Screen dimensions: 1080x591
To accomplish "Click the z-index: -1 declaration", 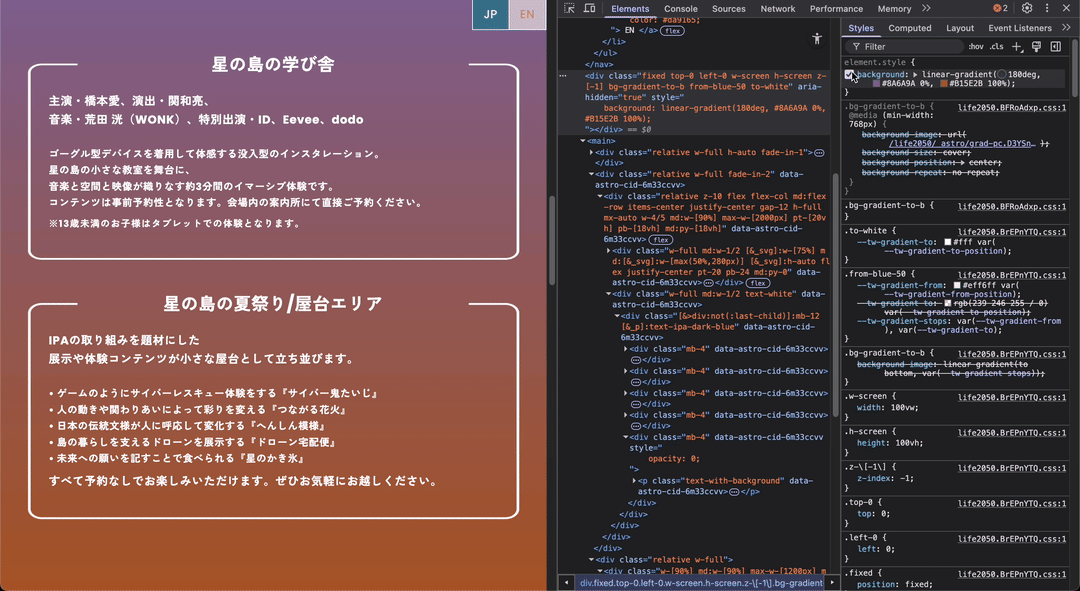I will [x=886, y=478].
